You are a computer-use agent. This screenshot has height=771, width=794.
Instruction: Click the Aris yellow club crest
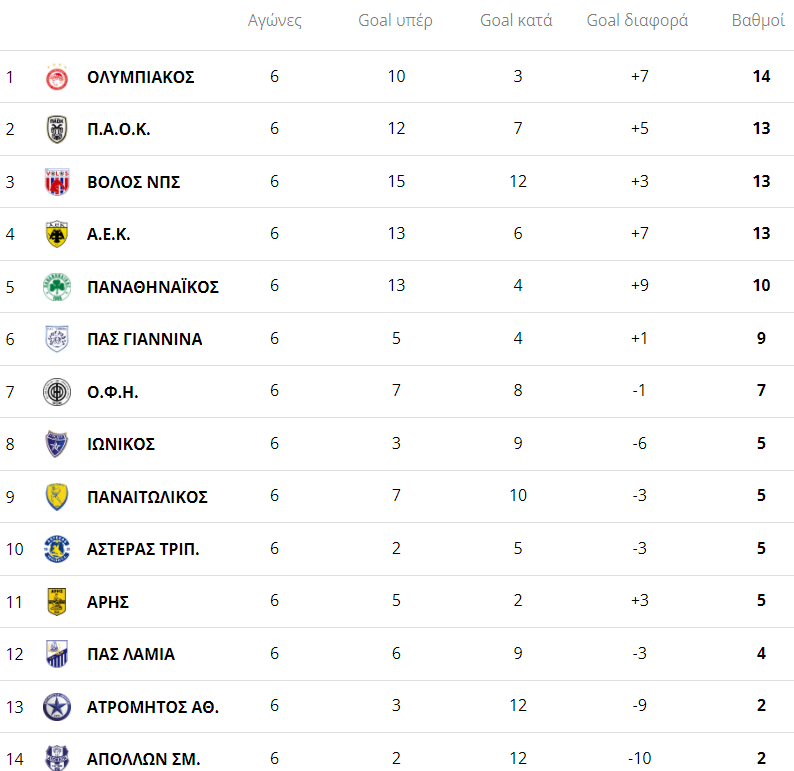57,602
